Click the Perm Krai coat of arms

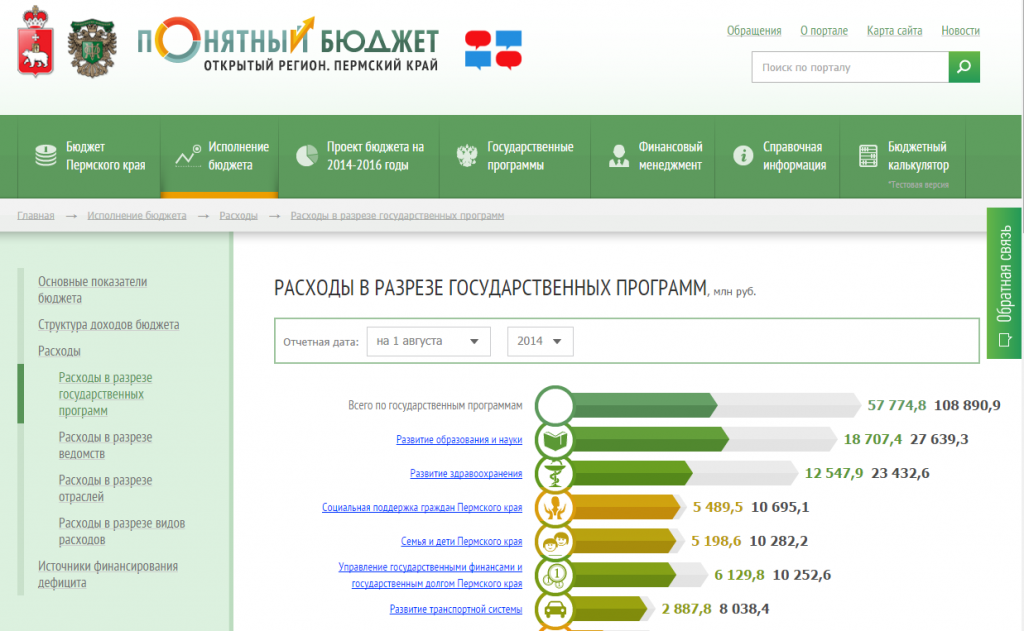(x=35, y=42)
